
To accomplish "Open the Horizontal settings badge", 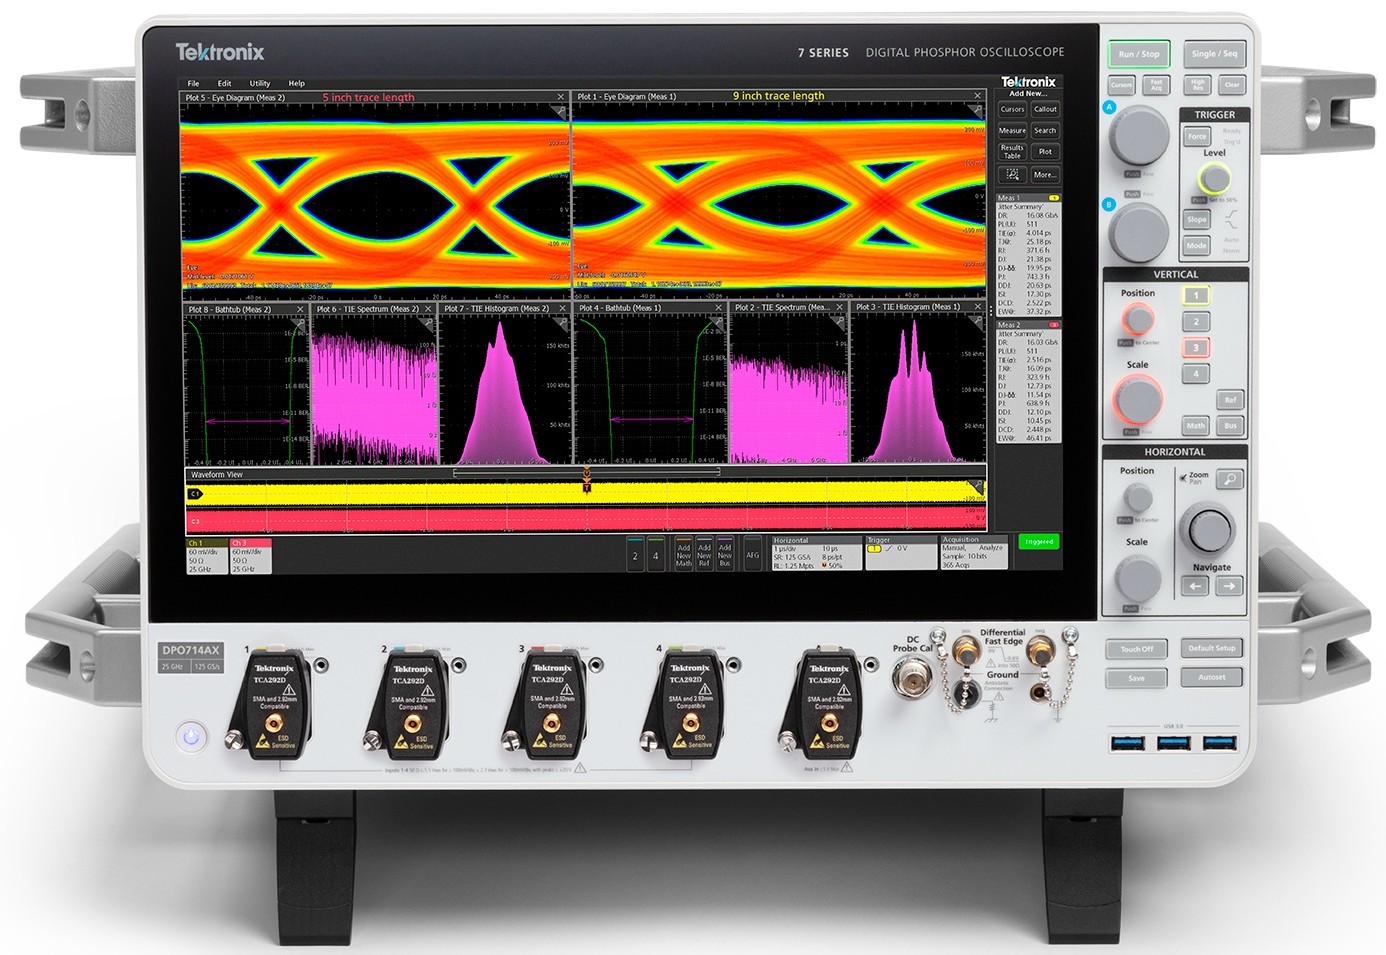I will [815, 553].
